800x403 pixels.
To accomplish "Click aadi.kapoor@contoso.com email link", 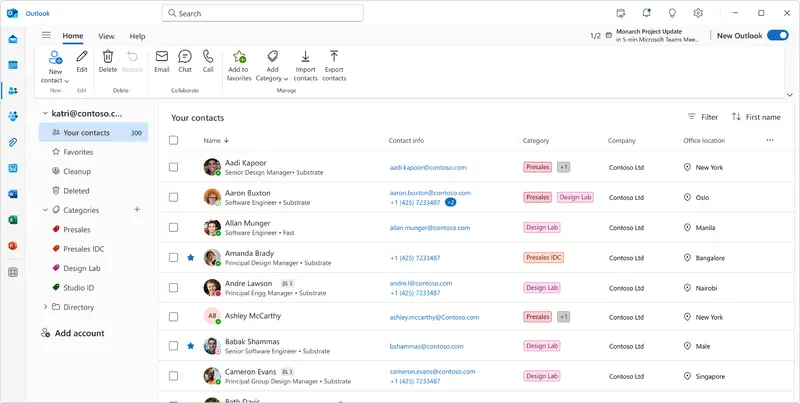I will tap(428, 168).
